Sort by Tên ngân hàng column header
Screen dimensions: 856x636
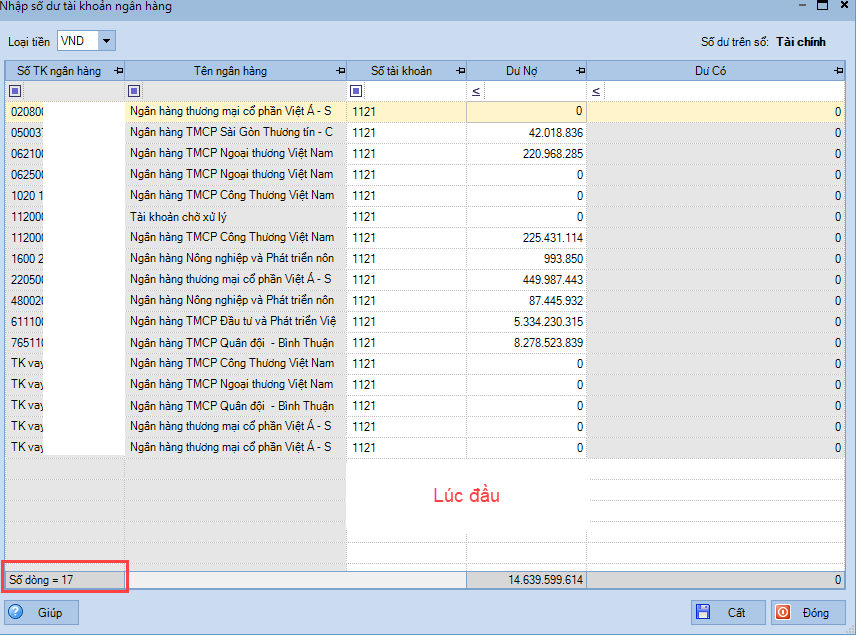coord(230,71)
